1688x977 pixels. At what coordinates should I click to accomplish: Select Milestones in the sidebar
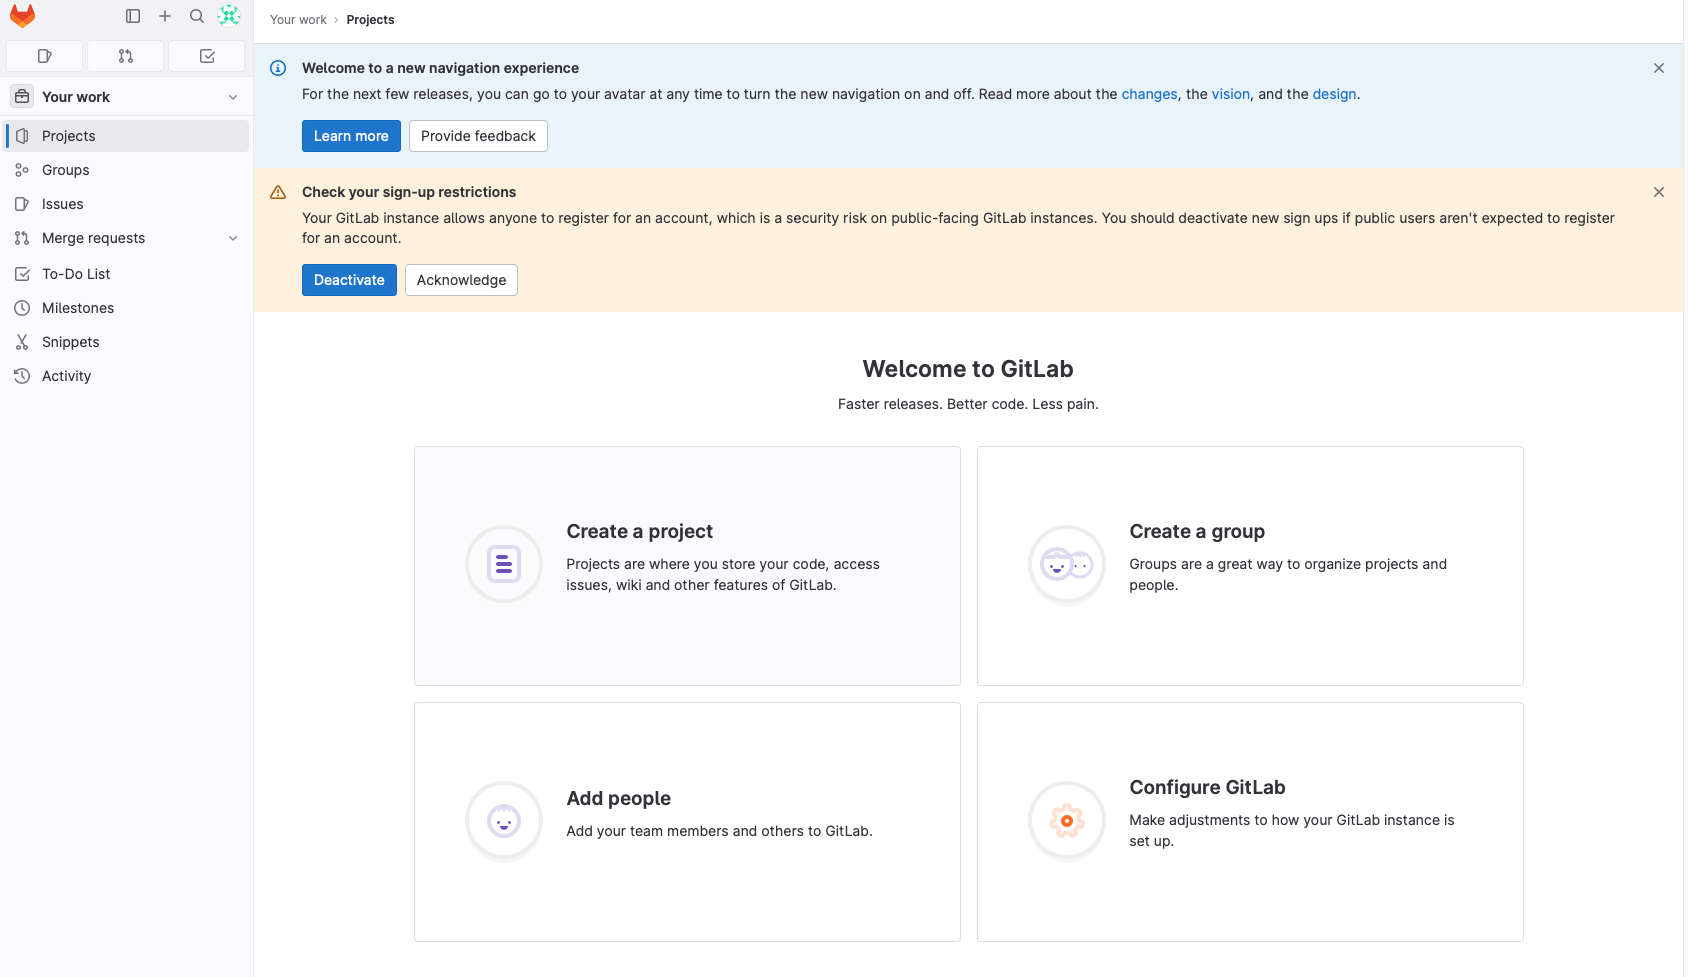pyautogui.click(x=77, y=308)
